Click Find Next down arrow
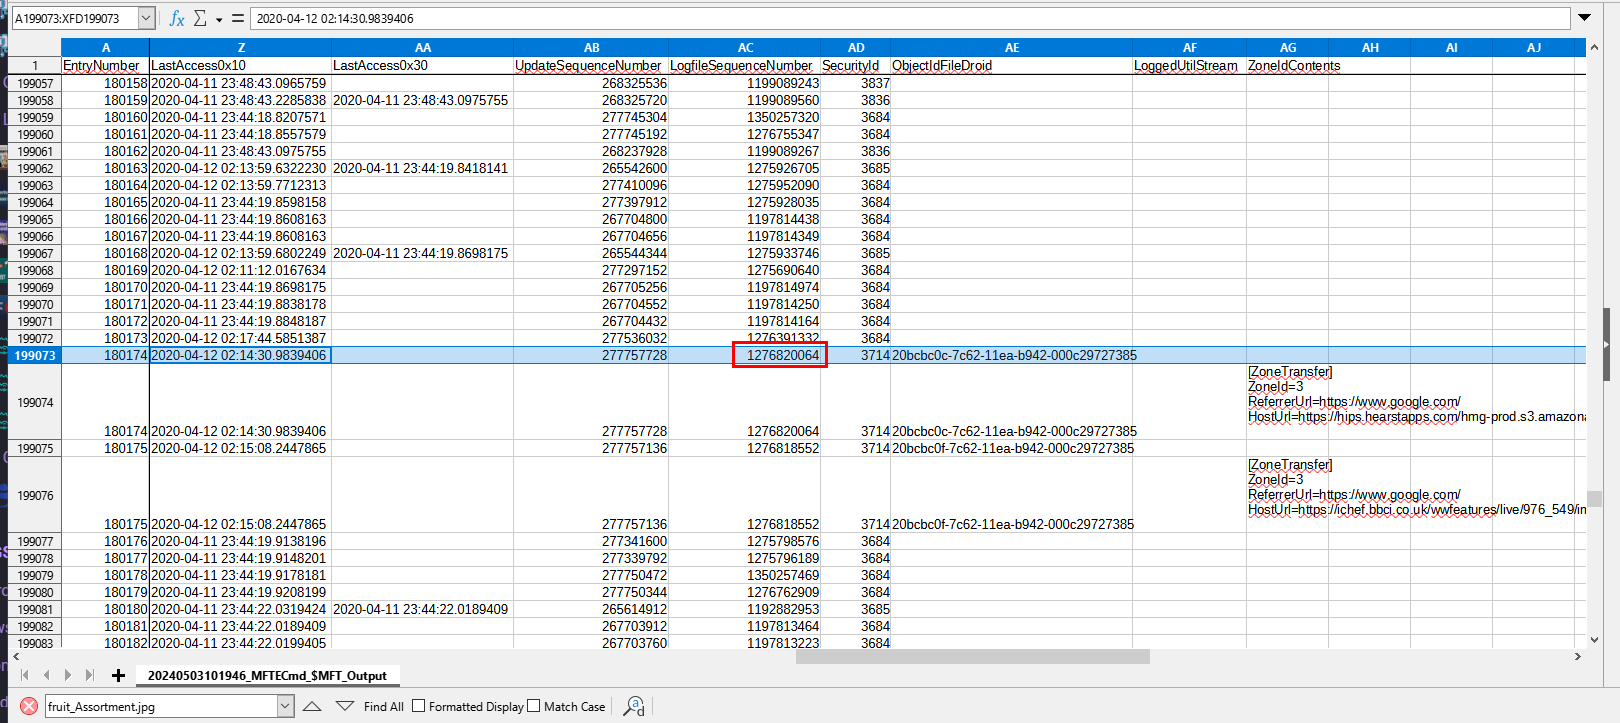The width and height of the screenshot is (1620, 723). (345, 706)
